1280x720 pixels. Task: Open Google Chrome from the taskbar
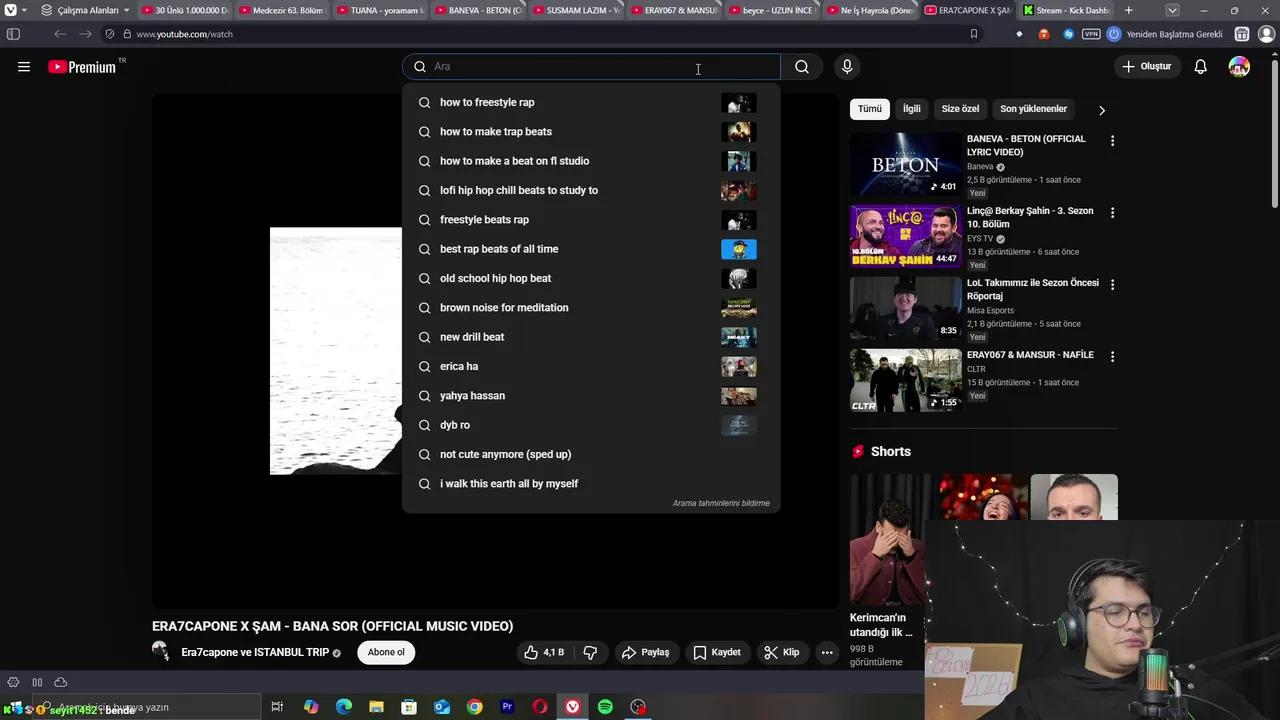coord(474,707)
